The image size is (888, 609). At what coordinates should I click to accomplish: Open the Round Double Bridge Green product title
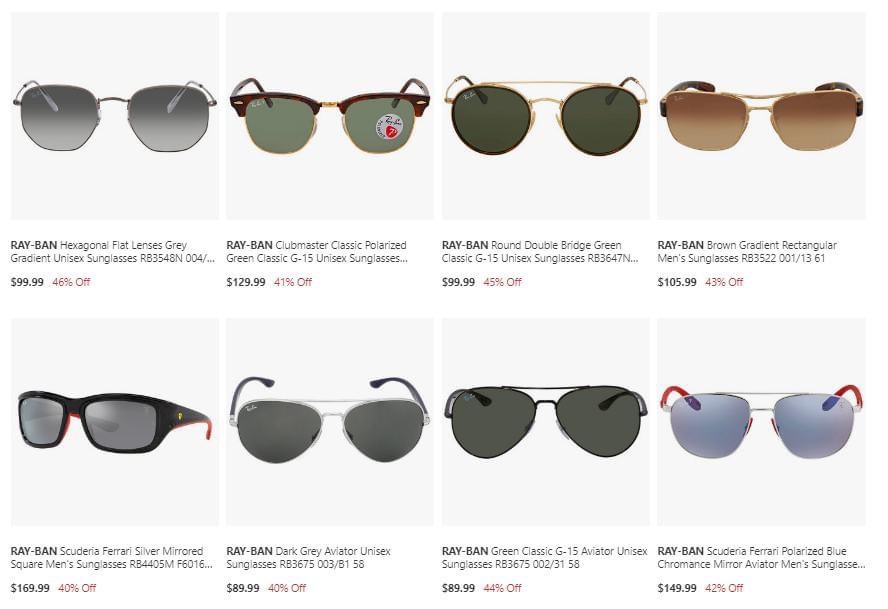pyautogui.click(x=540, y=252)
